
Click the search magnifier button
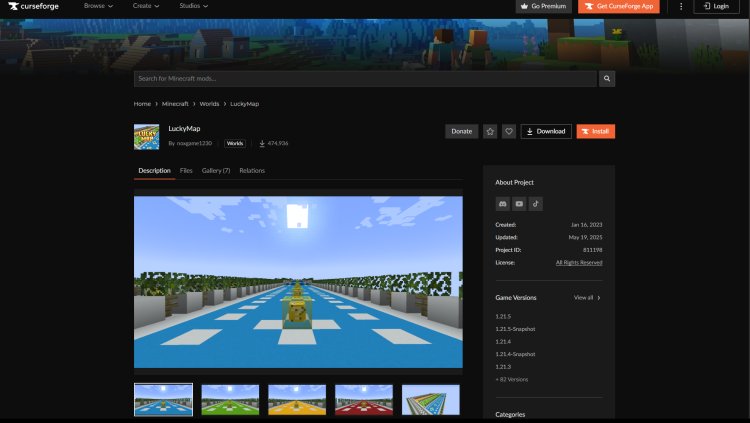(x=607, y=78)
